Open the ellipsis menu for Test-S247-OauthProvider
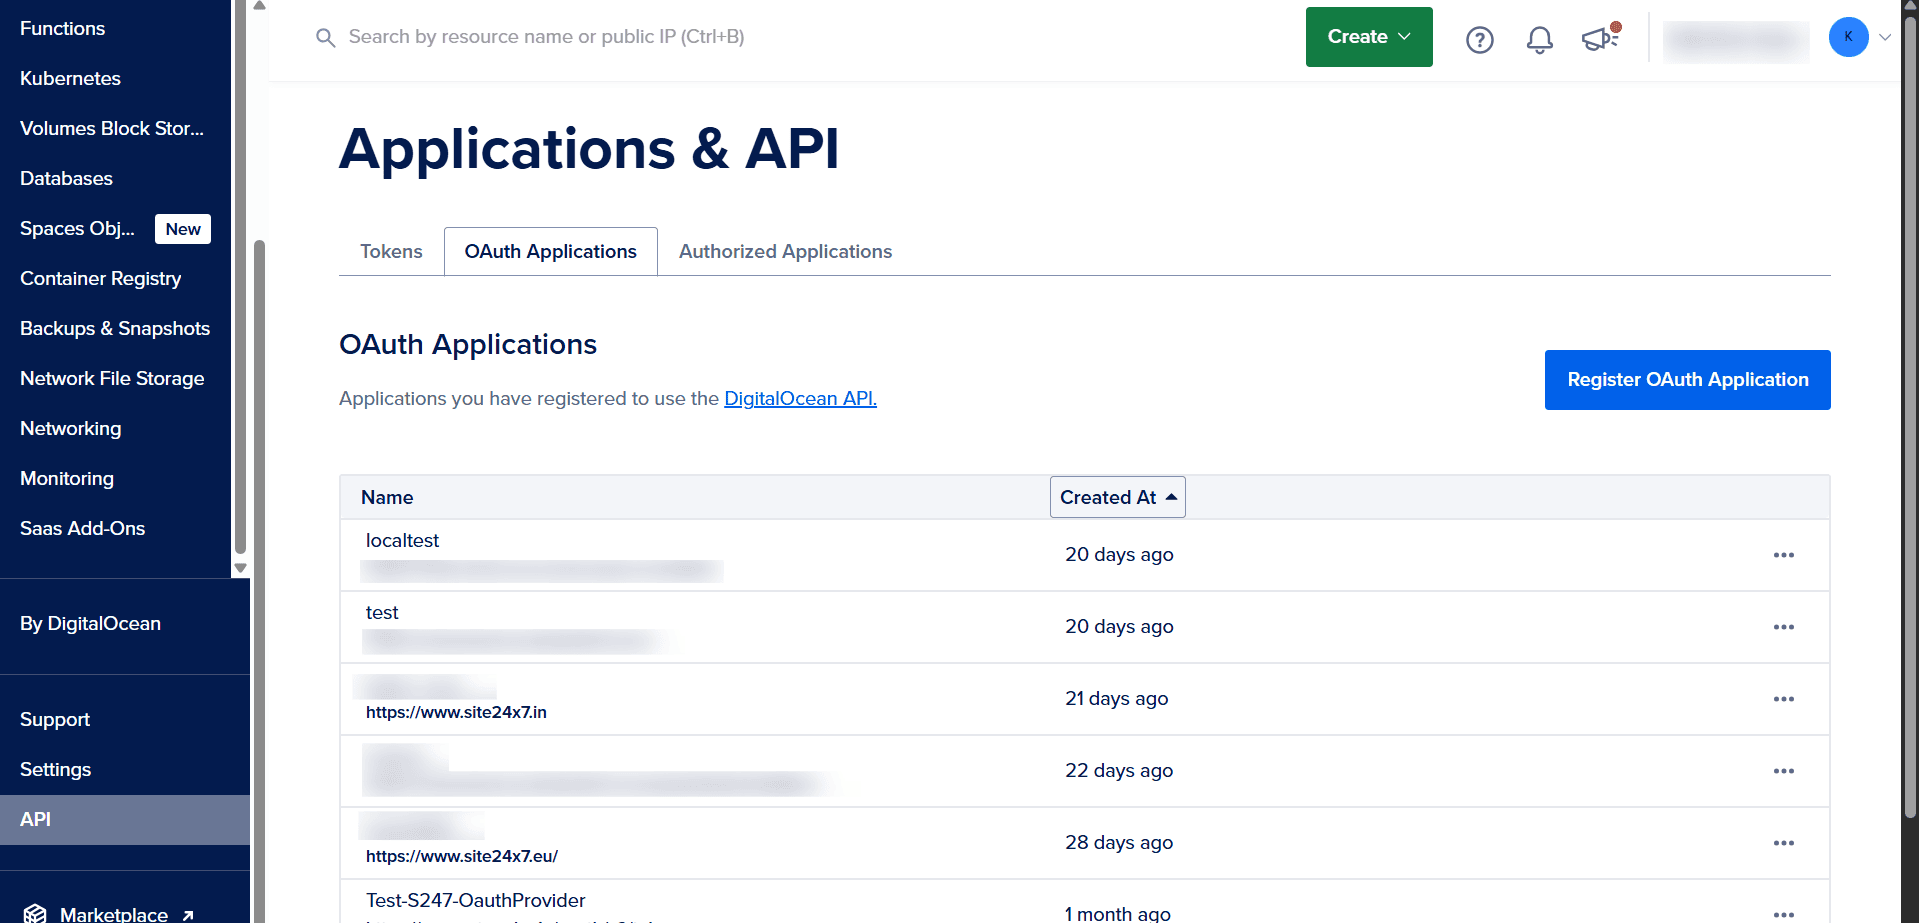Screen dimensions: 1919x923 tap(1784, 913)
